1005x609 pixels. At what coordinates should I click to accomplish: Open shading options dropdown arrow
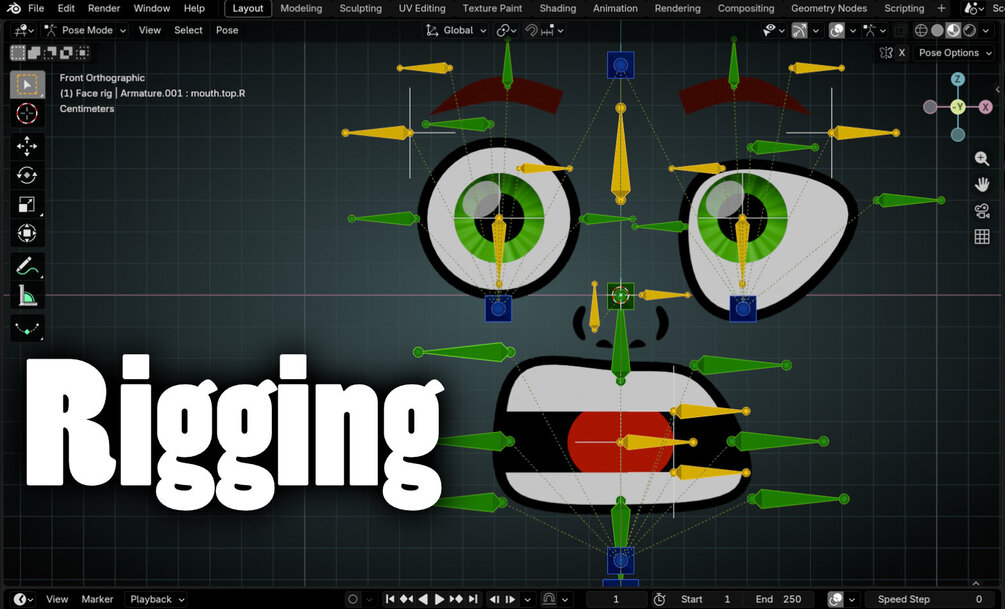[988, 30]
